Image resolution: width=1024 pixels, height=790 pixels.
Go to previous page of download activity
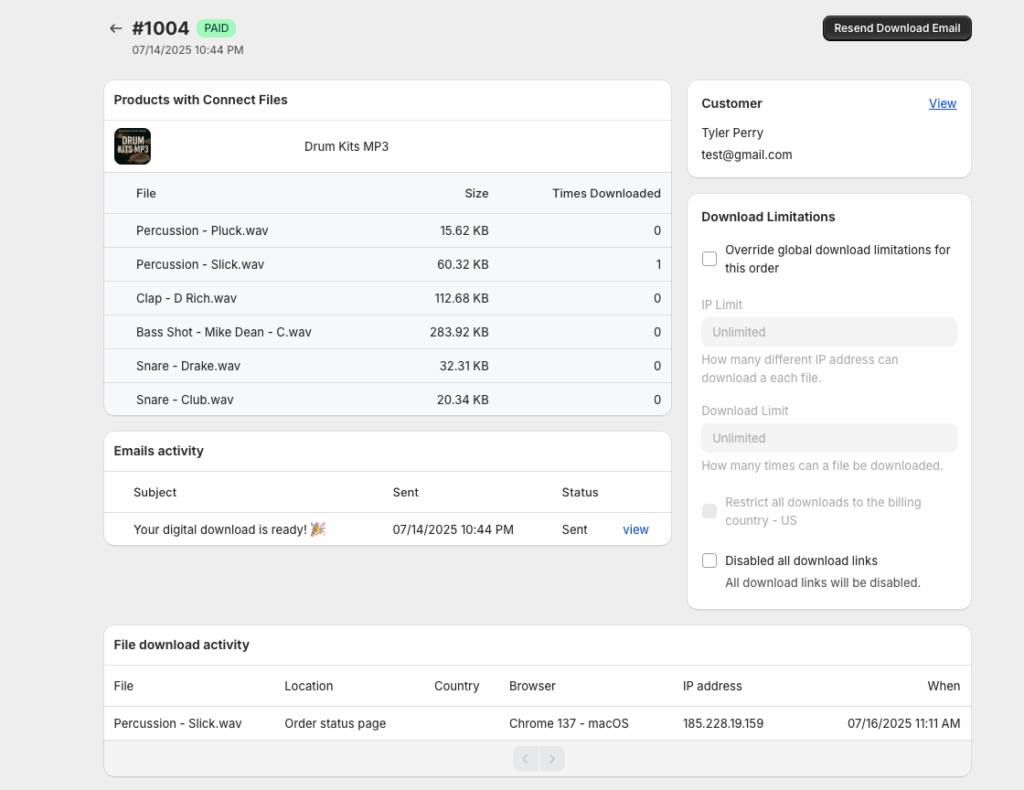(526, 759)
